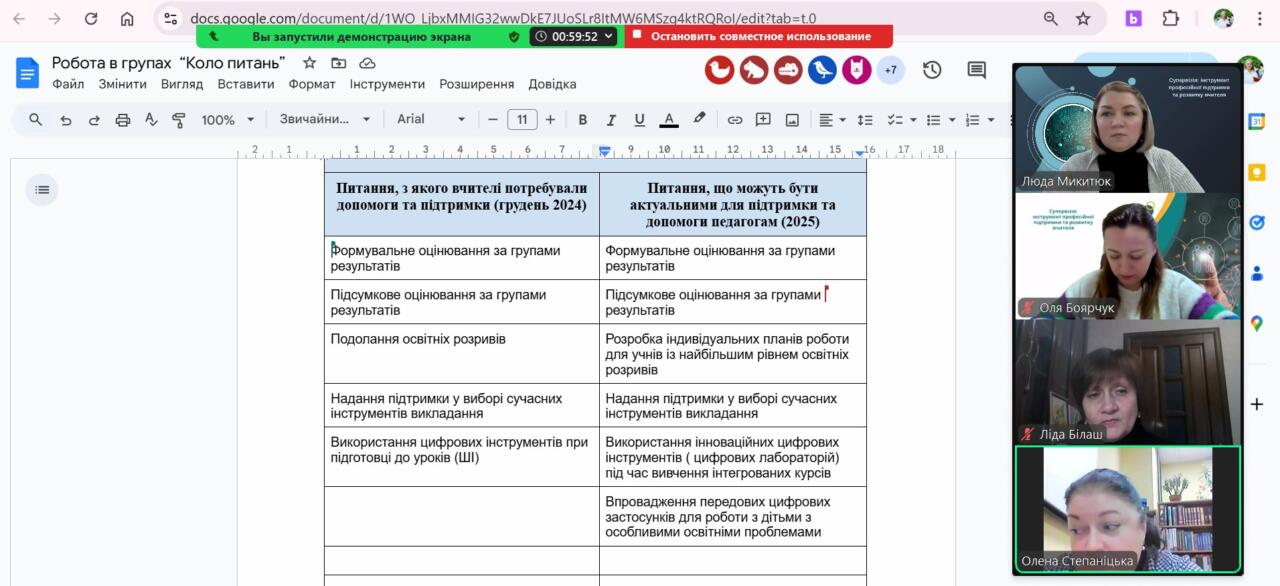The height and width of the screenshot is (586, 1280).
Task: Click the search menus magnifier icon
Action: (x=36, y=120)
